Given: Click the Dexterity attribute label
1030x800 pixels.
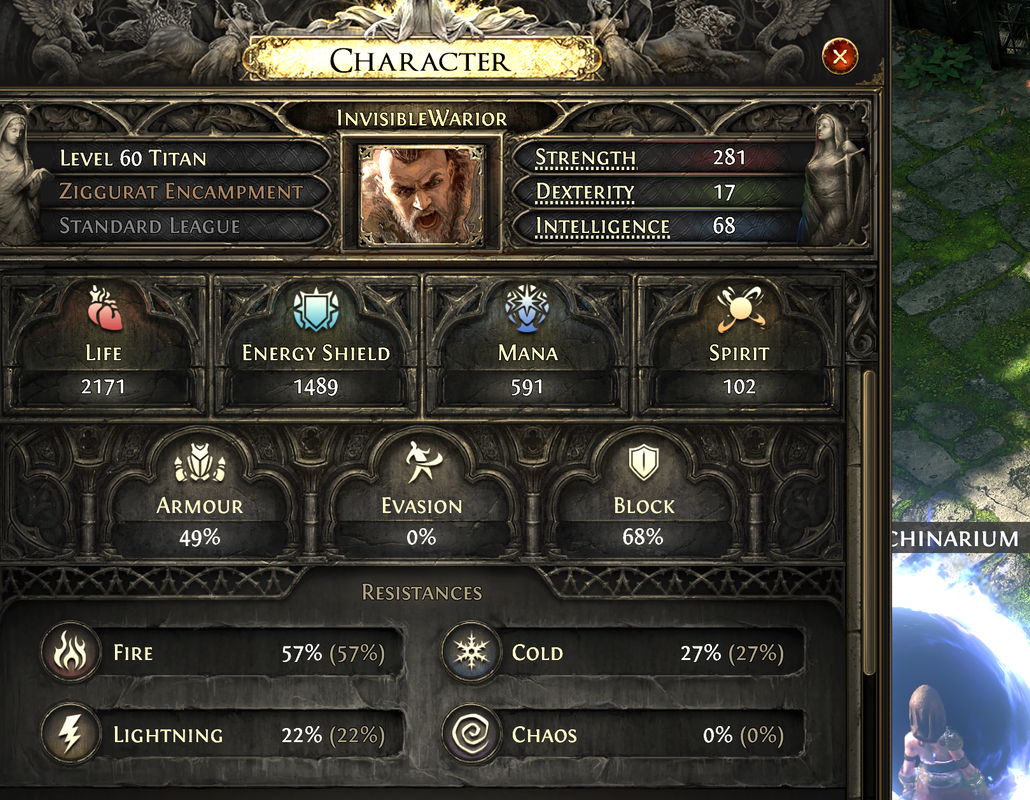Looking at the screenshot, I should point(585,192).
